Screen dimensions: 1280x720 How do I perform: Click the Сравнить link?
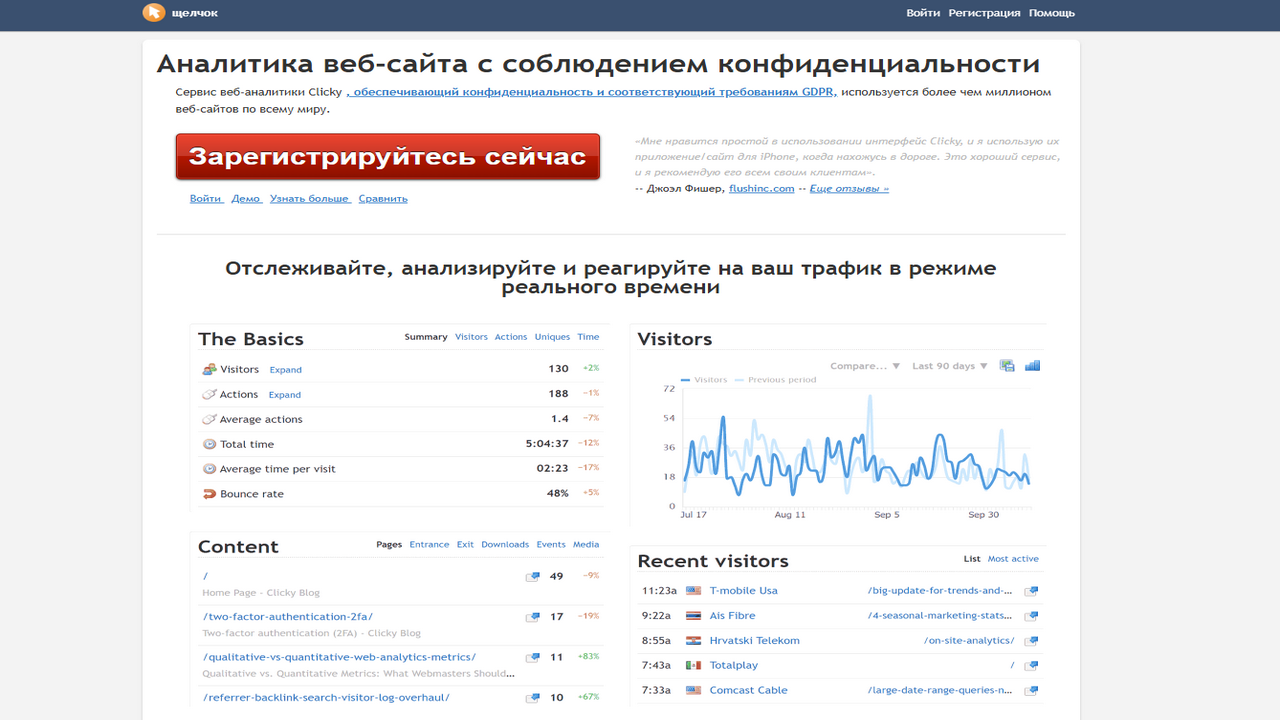383,199
